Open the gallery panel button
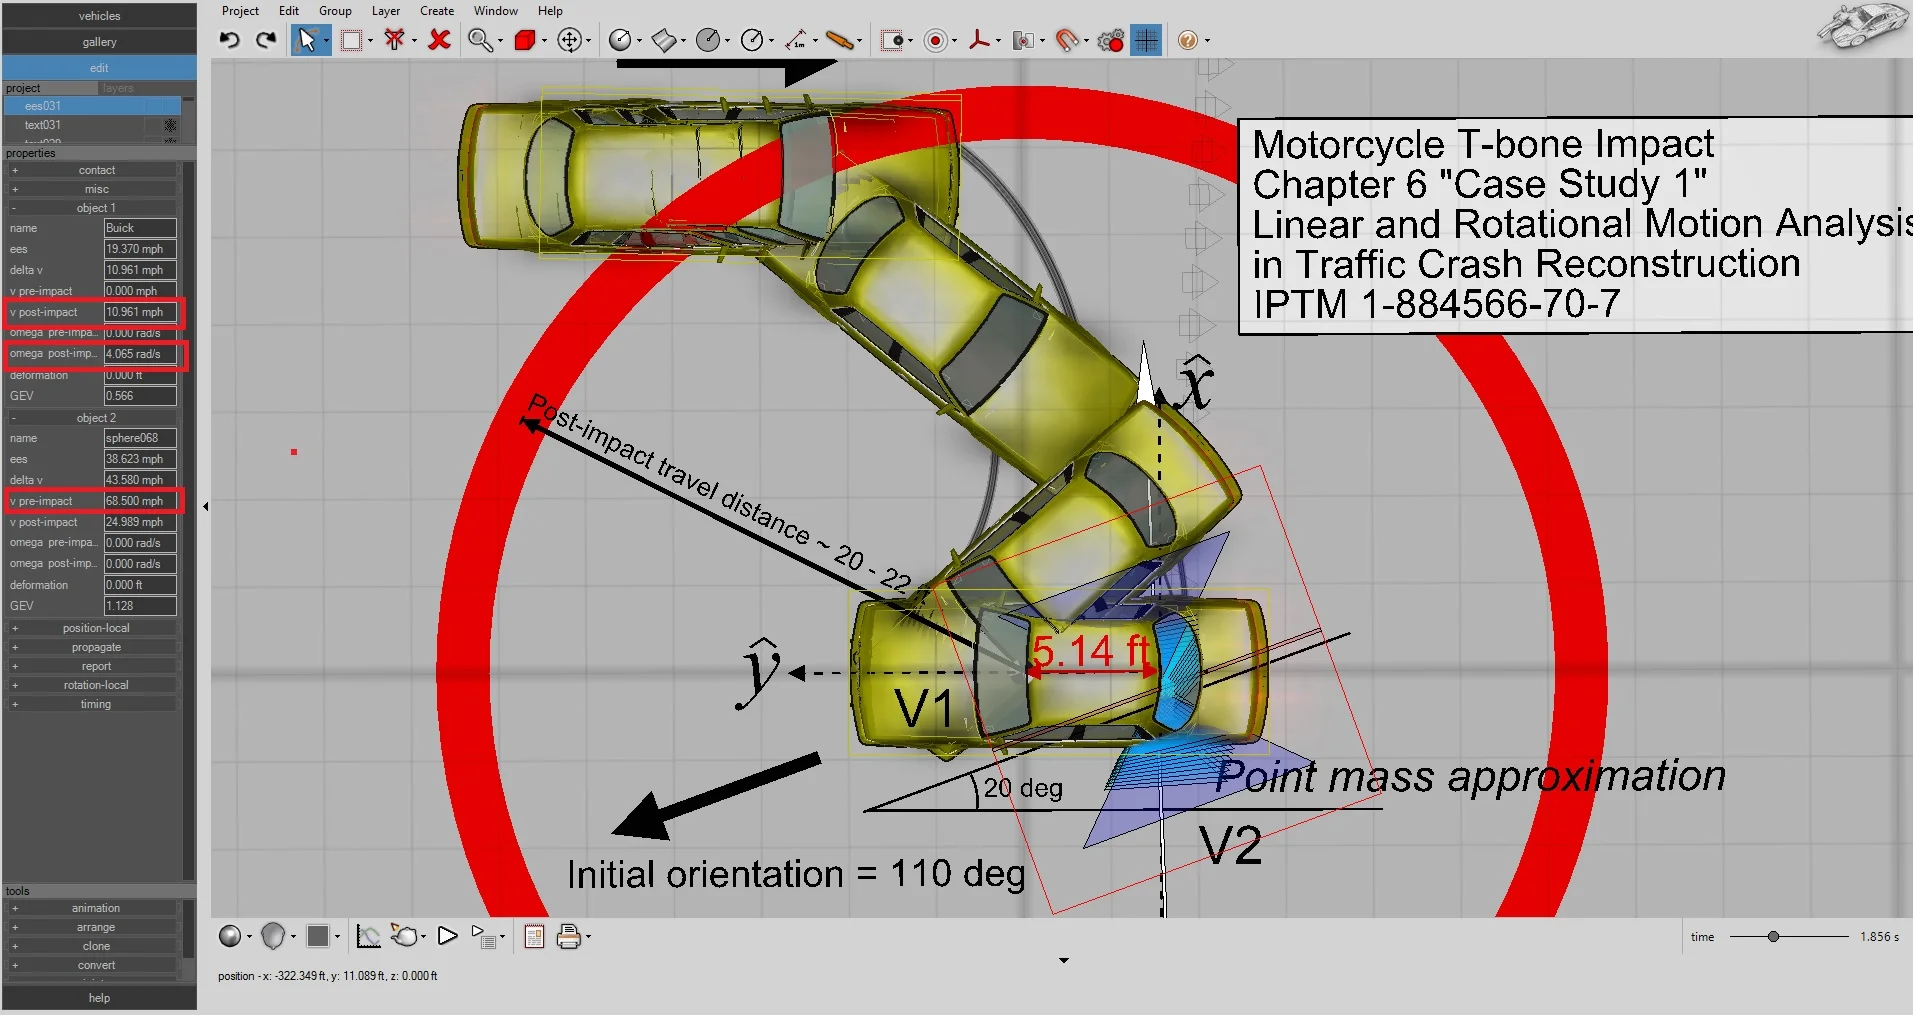Viewport: 1913px width, 1015px height. [99, 42]
